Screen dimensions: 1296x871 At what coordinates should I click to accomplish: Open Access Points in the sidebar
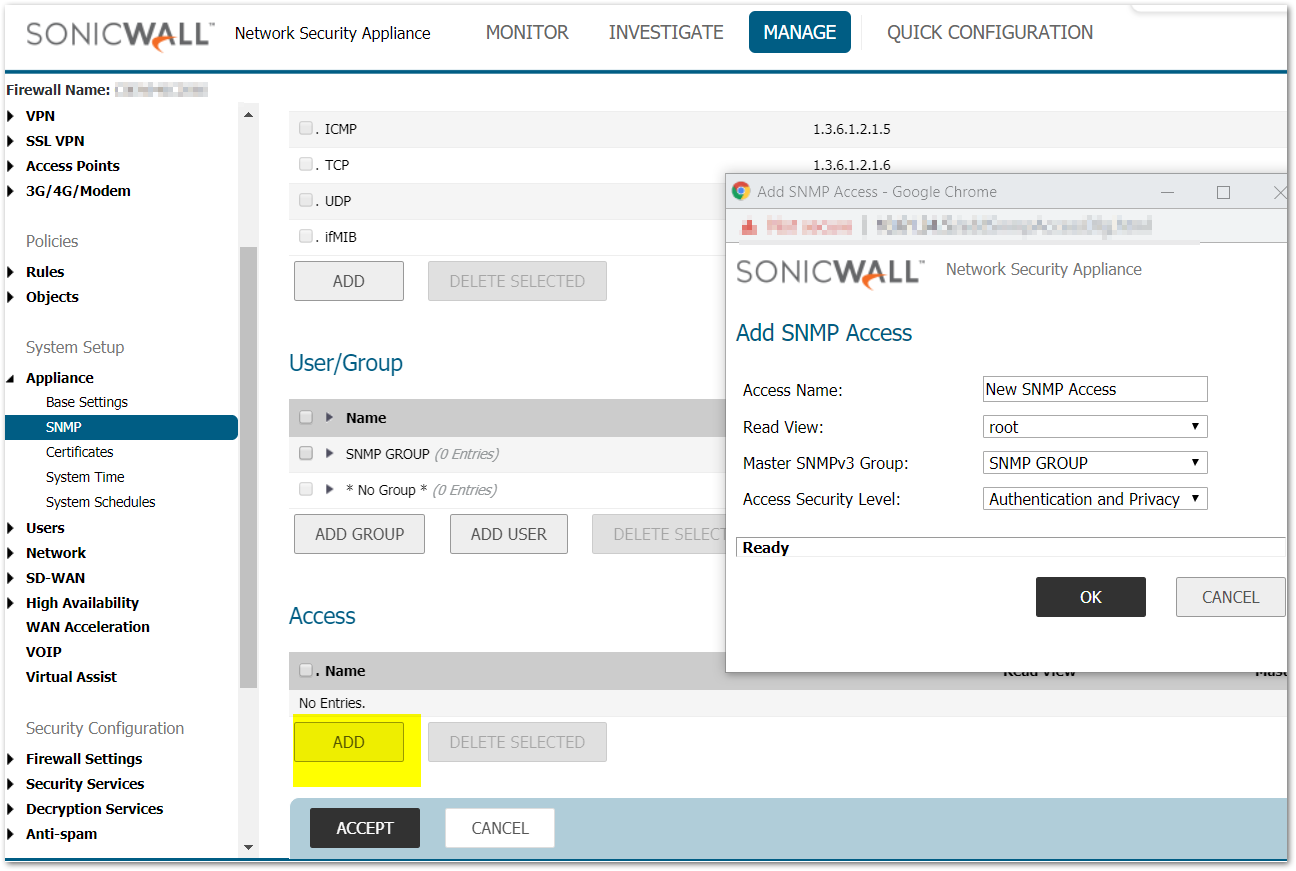coord(73,166)
